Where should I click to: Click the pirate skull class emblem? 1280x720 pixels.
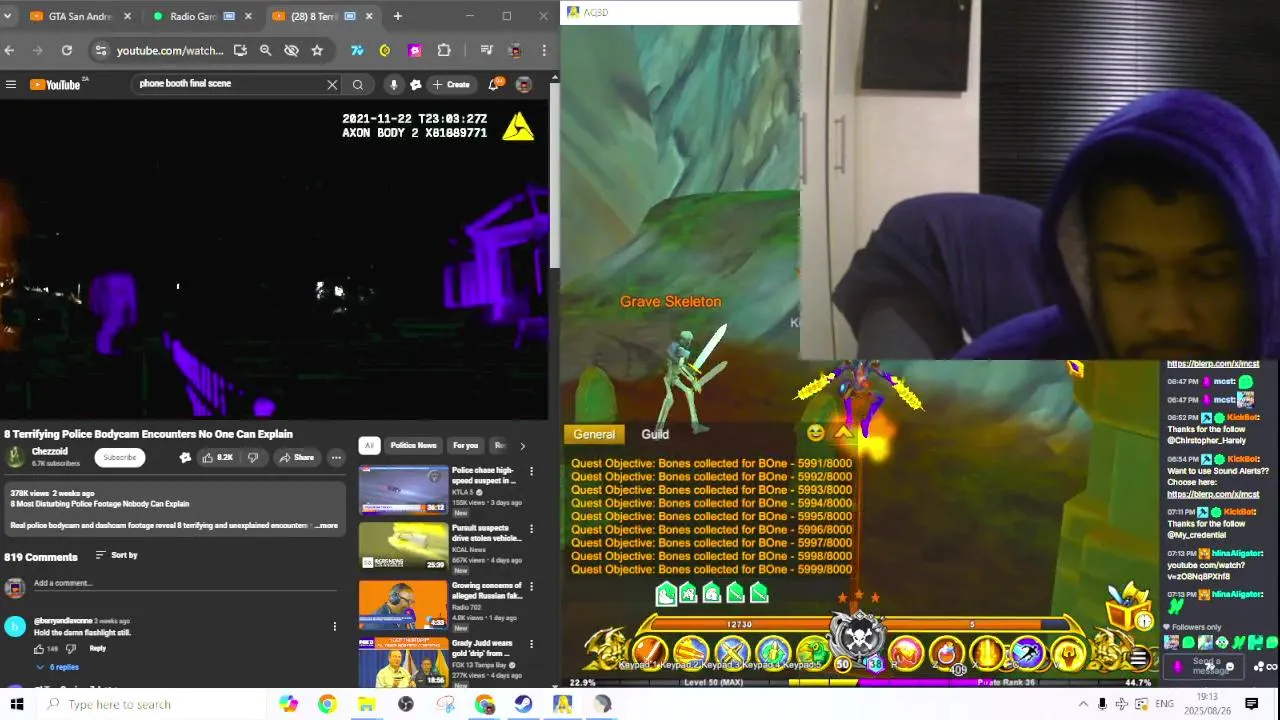point(859,634)
